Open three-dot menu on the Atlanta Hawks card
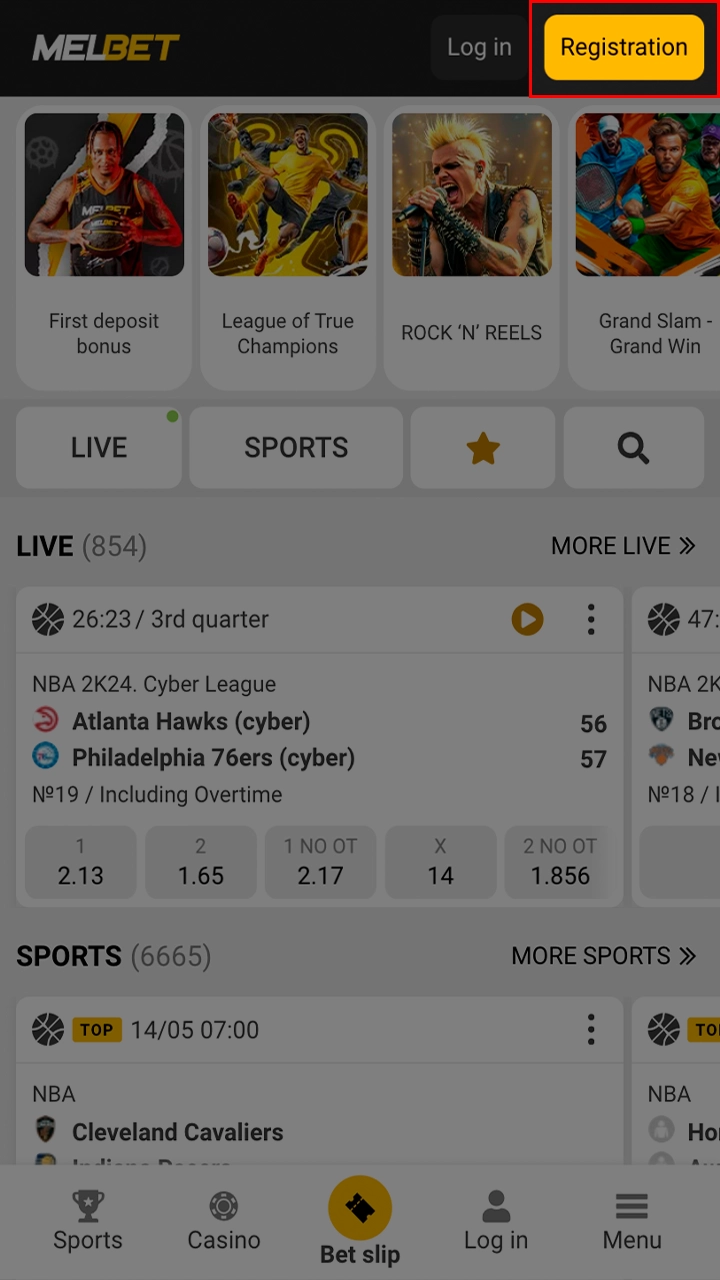The height and width of the screenshot is (1280, 720). coord(591,620)
